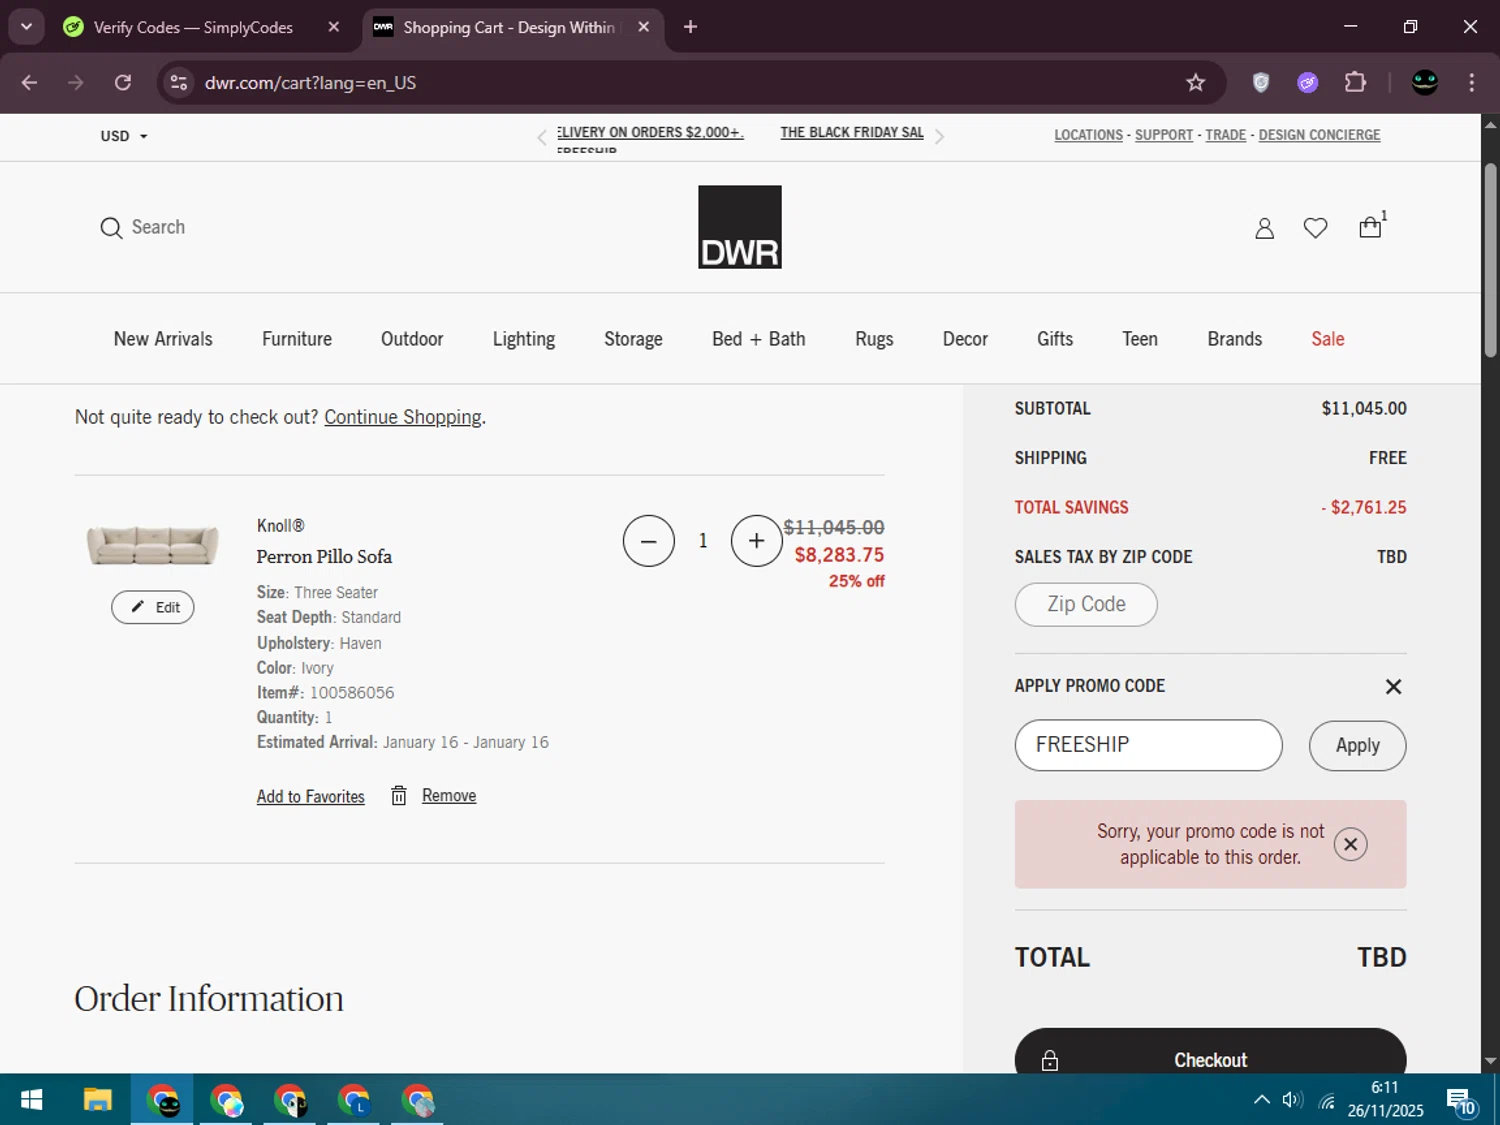1500x1125 pixels.
Task: Open The Black Friday Sale banner link
Action: 852,132
